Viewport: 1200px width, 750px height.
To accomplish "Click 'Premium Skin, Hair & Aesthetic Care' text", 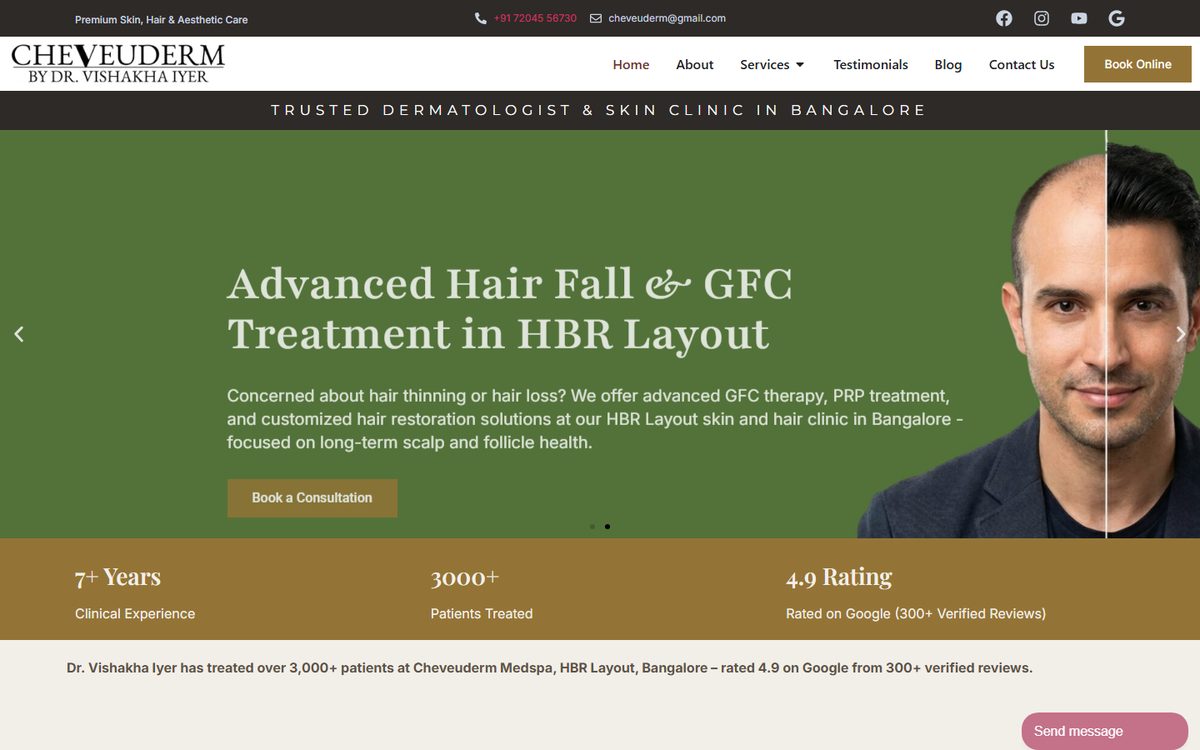I will [x=161, y=19].
